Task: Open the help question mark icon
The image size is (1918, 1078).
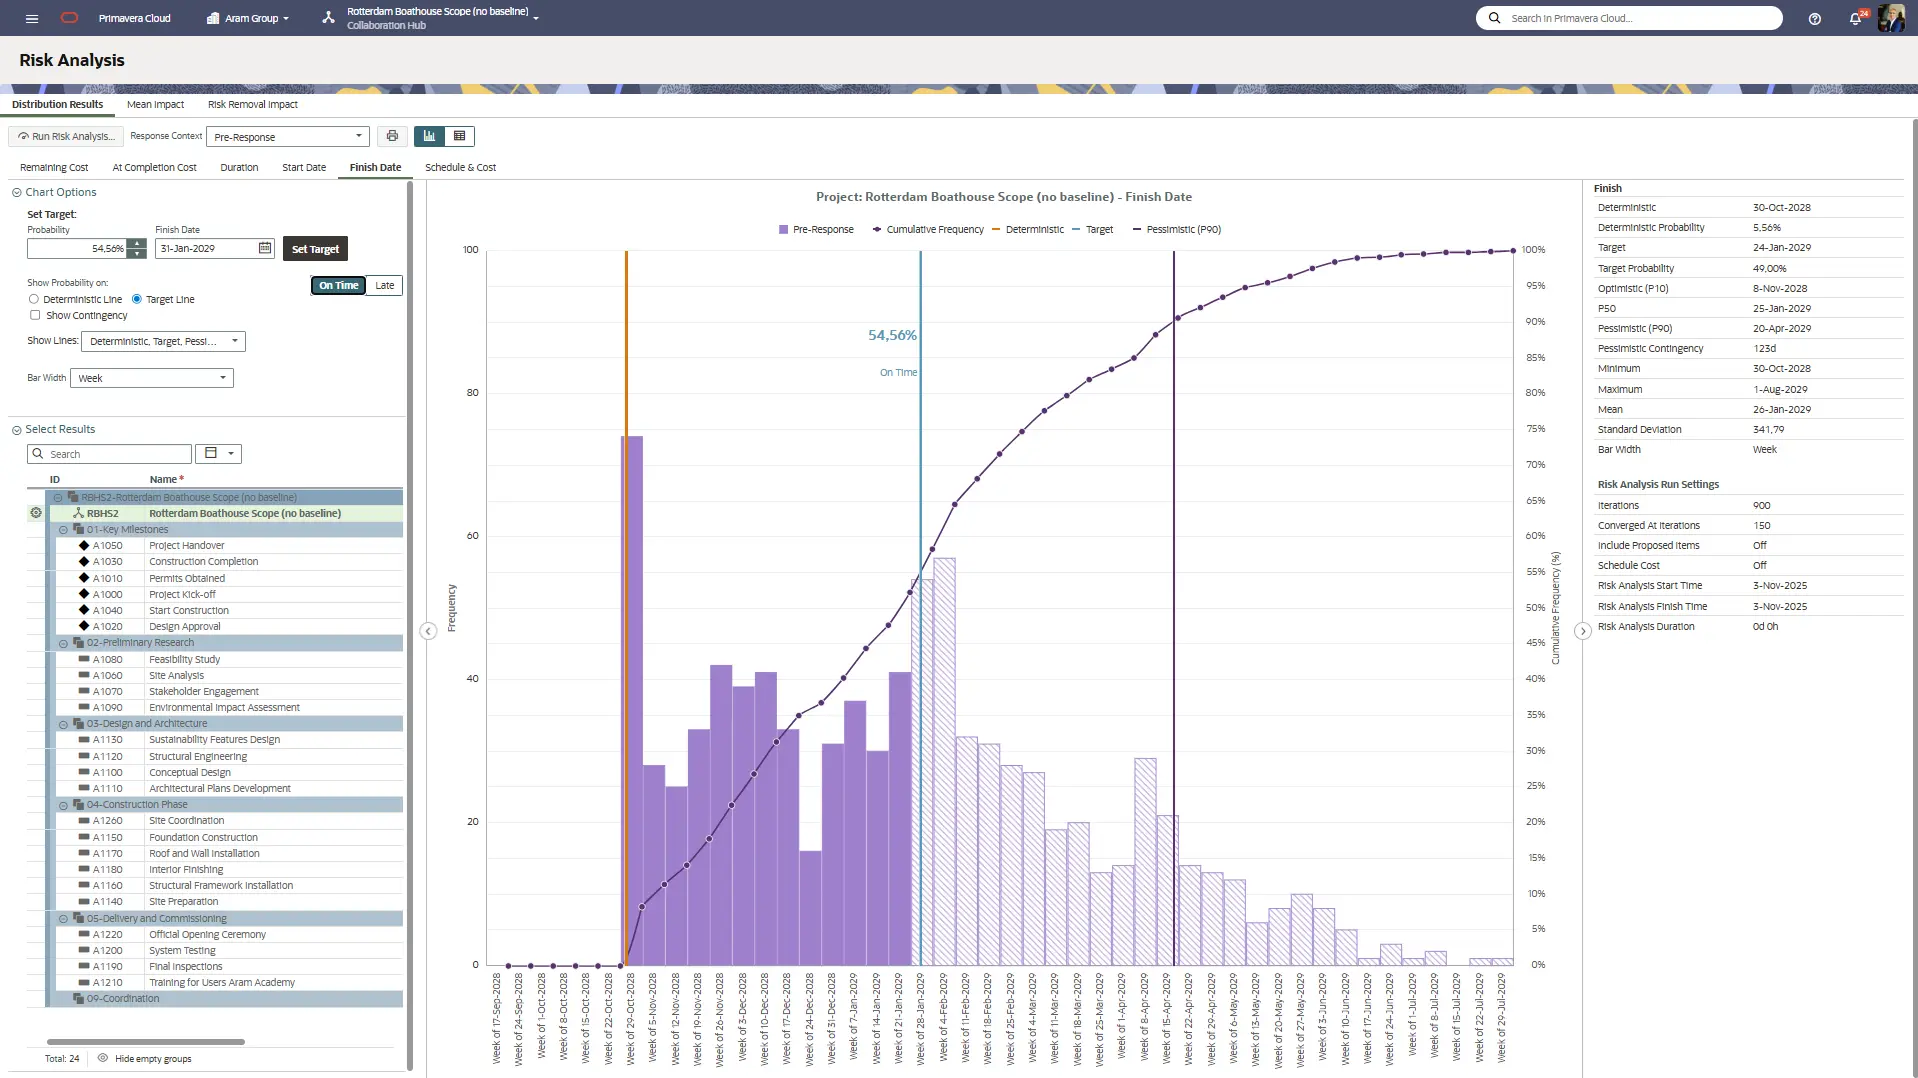Action: [x=1815, y=19]
